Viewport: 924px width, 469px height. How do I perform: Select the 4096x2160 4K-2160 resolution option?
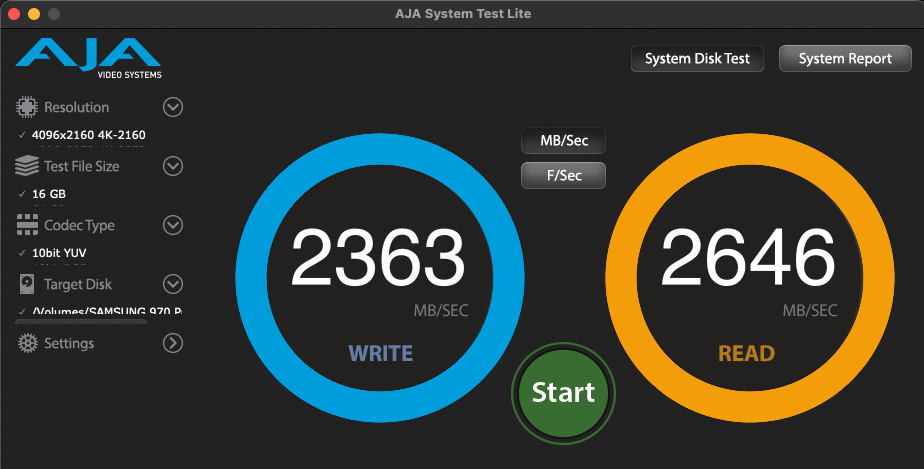pyautogui.click(x=88, y=135)
